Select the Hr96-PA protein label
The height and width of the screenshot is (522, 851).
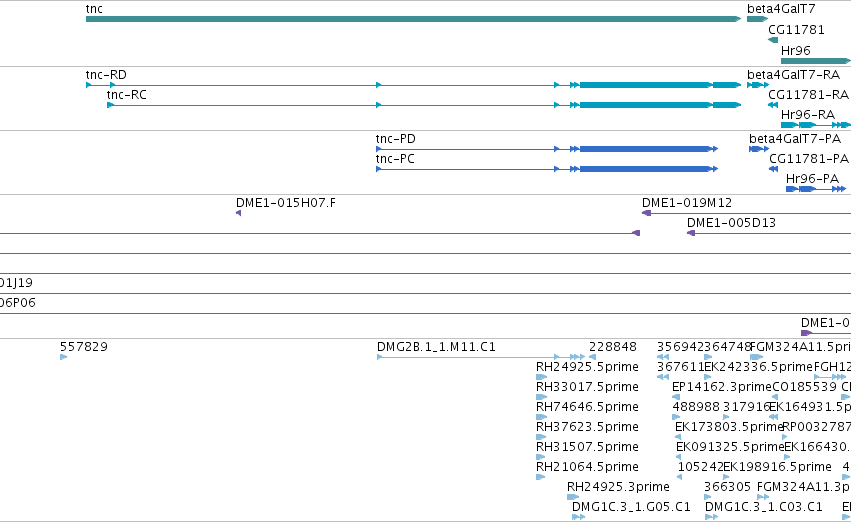pyautogui.click(x=812, y=179)
